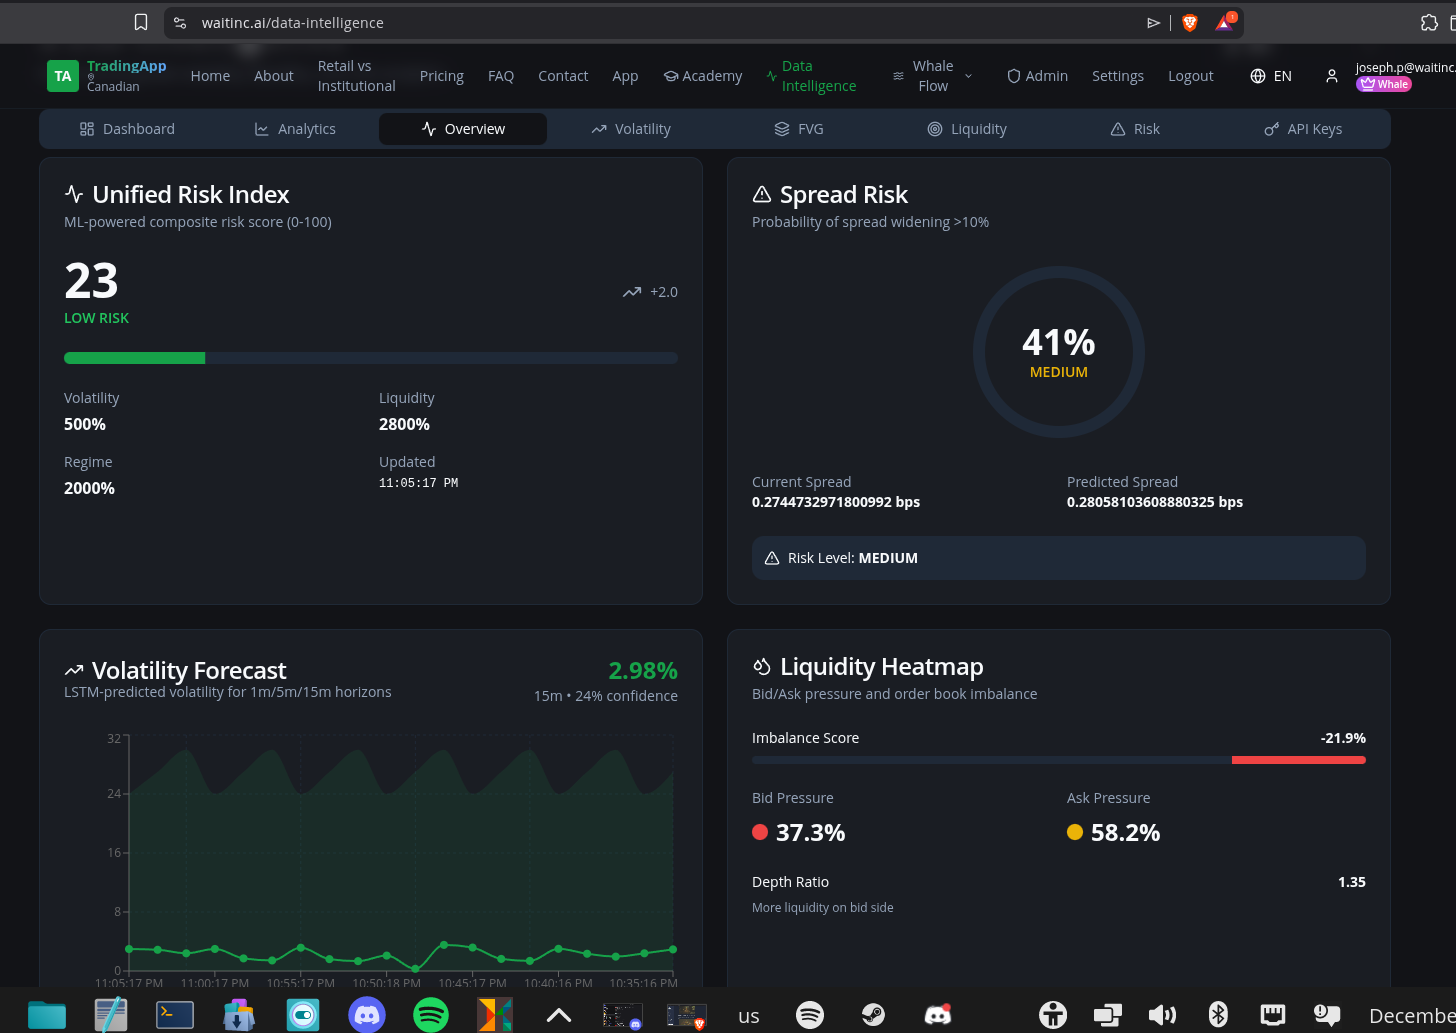The image size is (1456, 1033).
Task: Click the trend-line icon on the Volatility tab
Action: click(598, 128)
